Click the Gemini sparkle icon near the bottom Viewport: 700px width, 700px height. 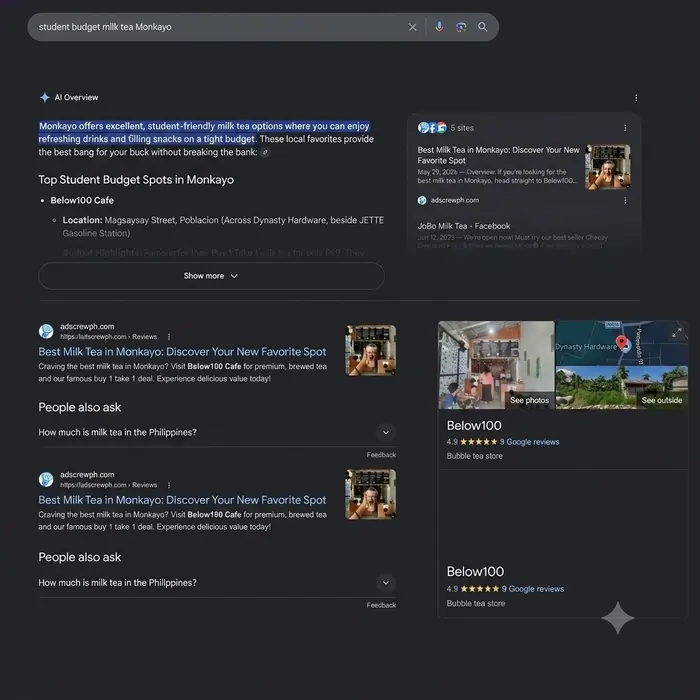pyautogui.click(x=618, y=618)
